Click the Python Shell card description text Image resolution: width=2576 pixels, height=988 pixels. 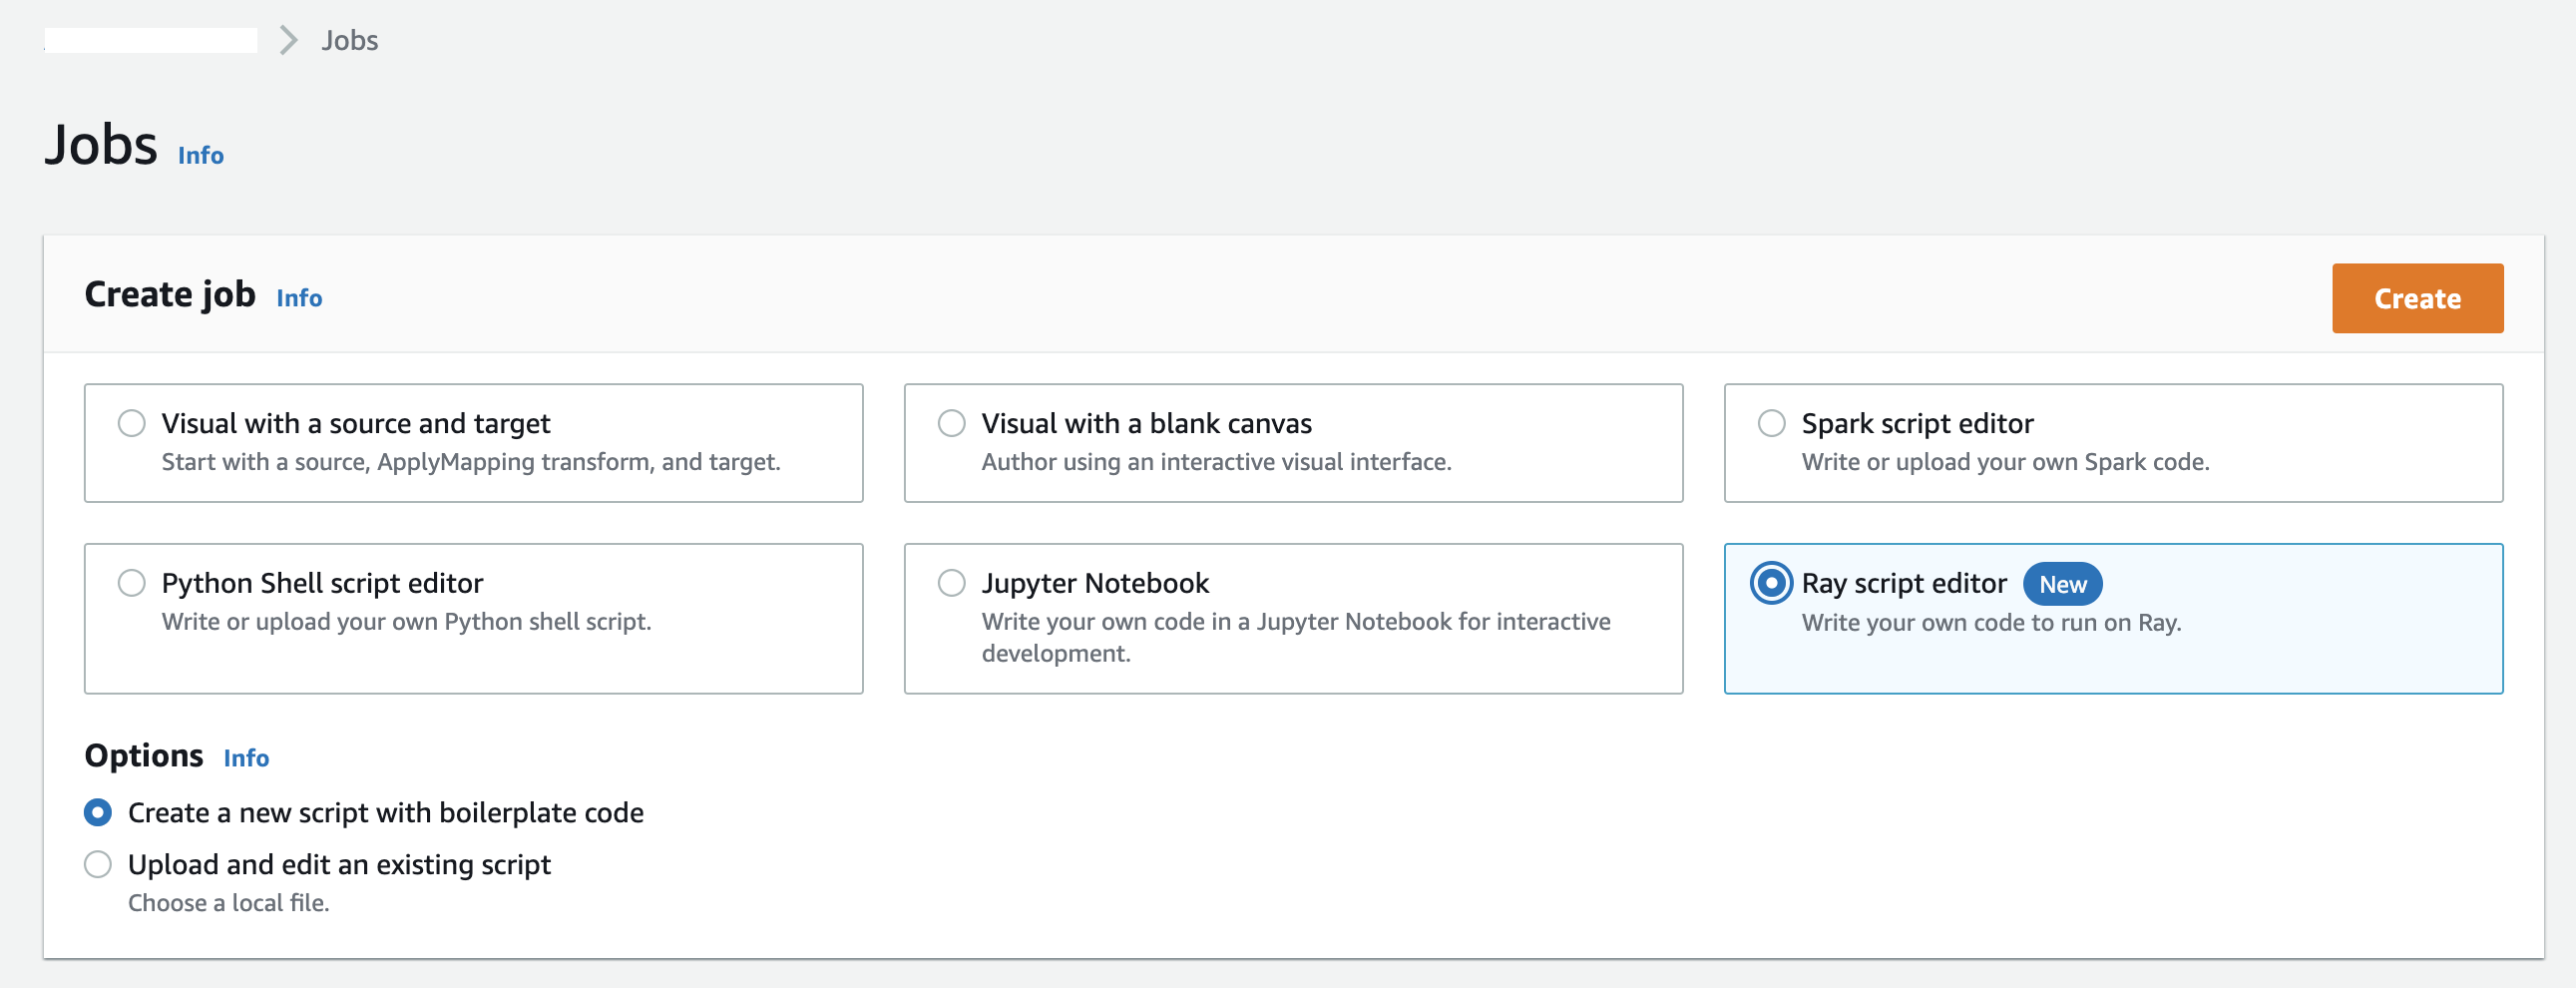tap(406, 621)
